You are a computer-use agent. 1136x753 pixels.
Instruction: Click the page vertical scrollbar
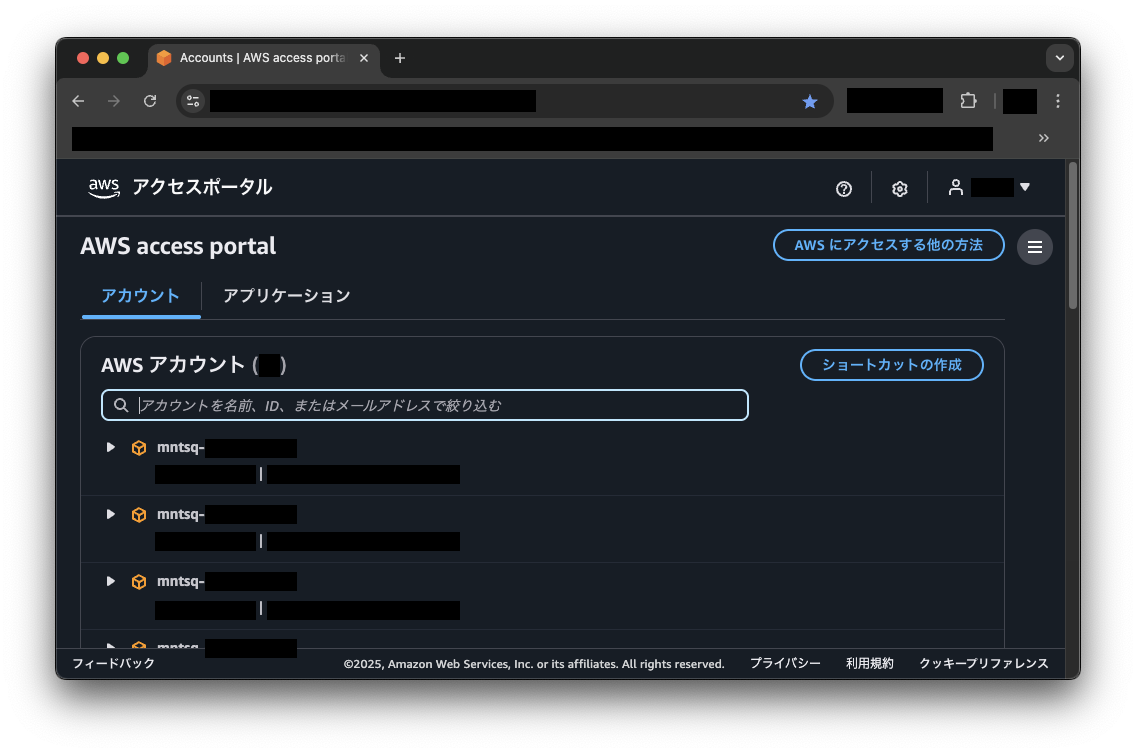pyautogui.click(x=1073, y=236)
